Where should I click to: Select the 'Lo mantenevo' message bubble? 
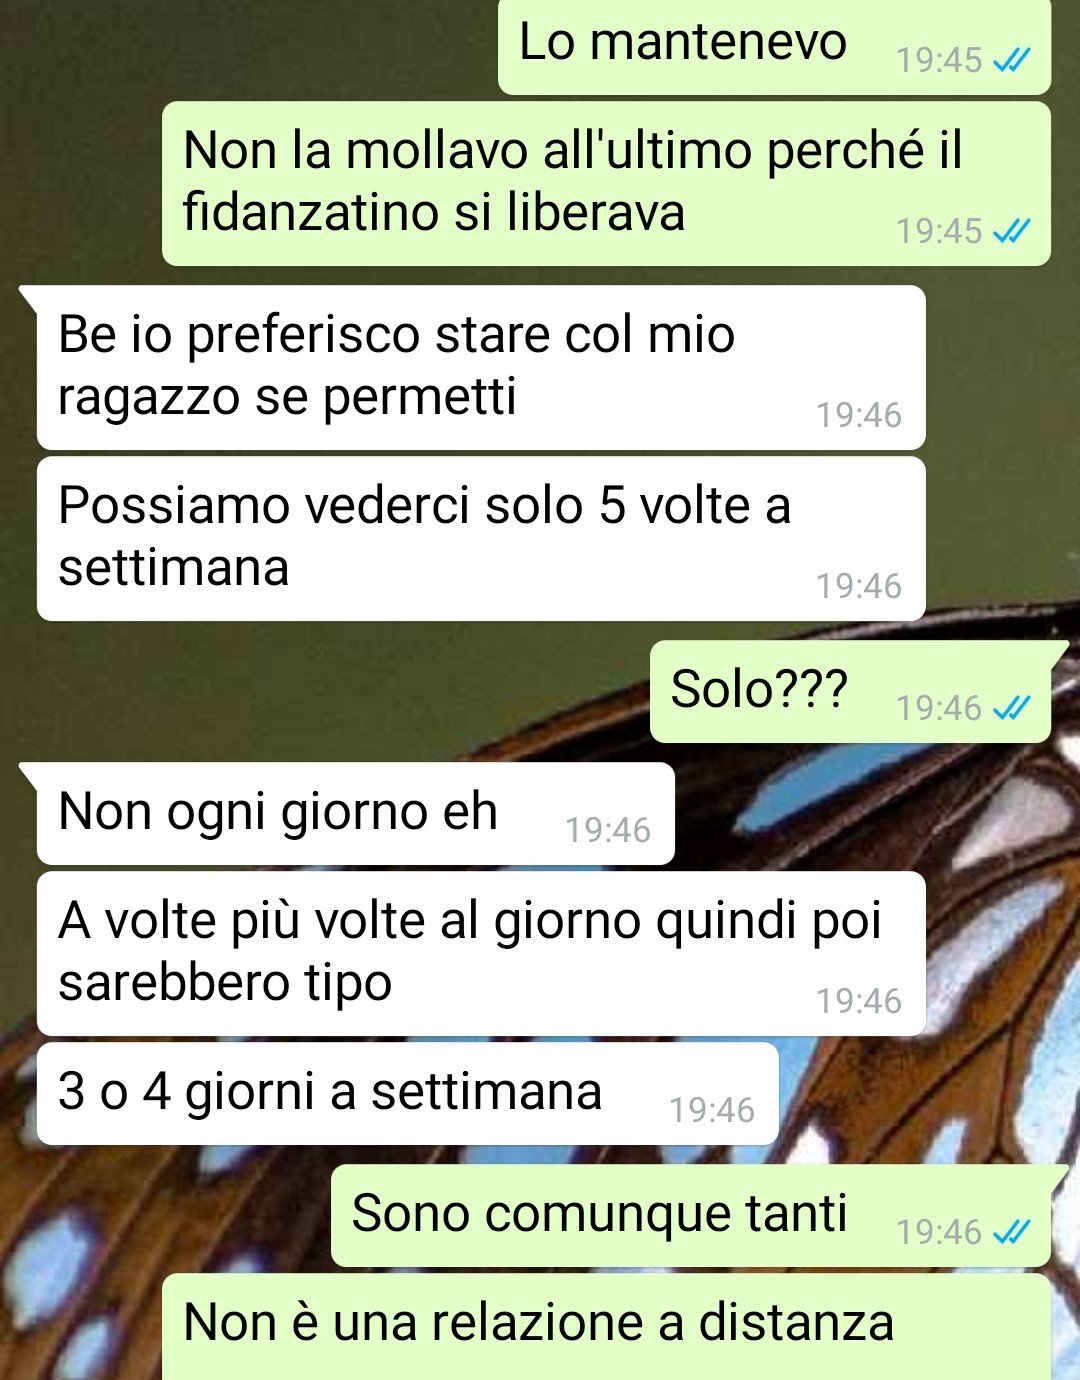click(774, 47)
